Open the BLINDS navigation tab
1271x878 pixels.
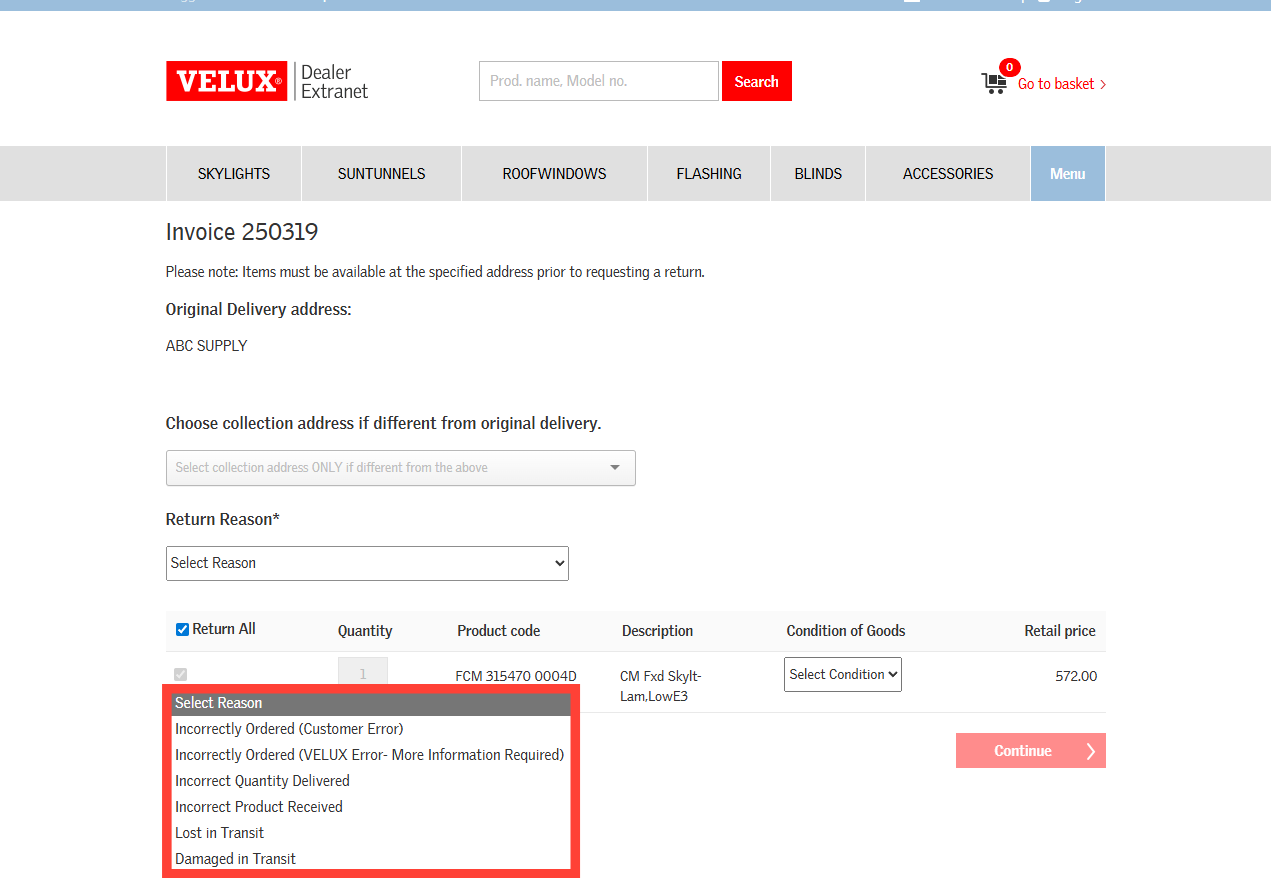(818, 174)
